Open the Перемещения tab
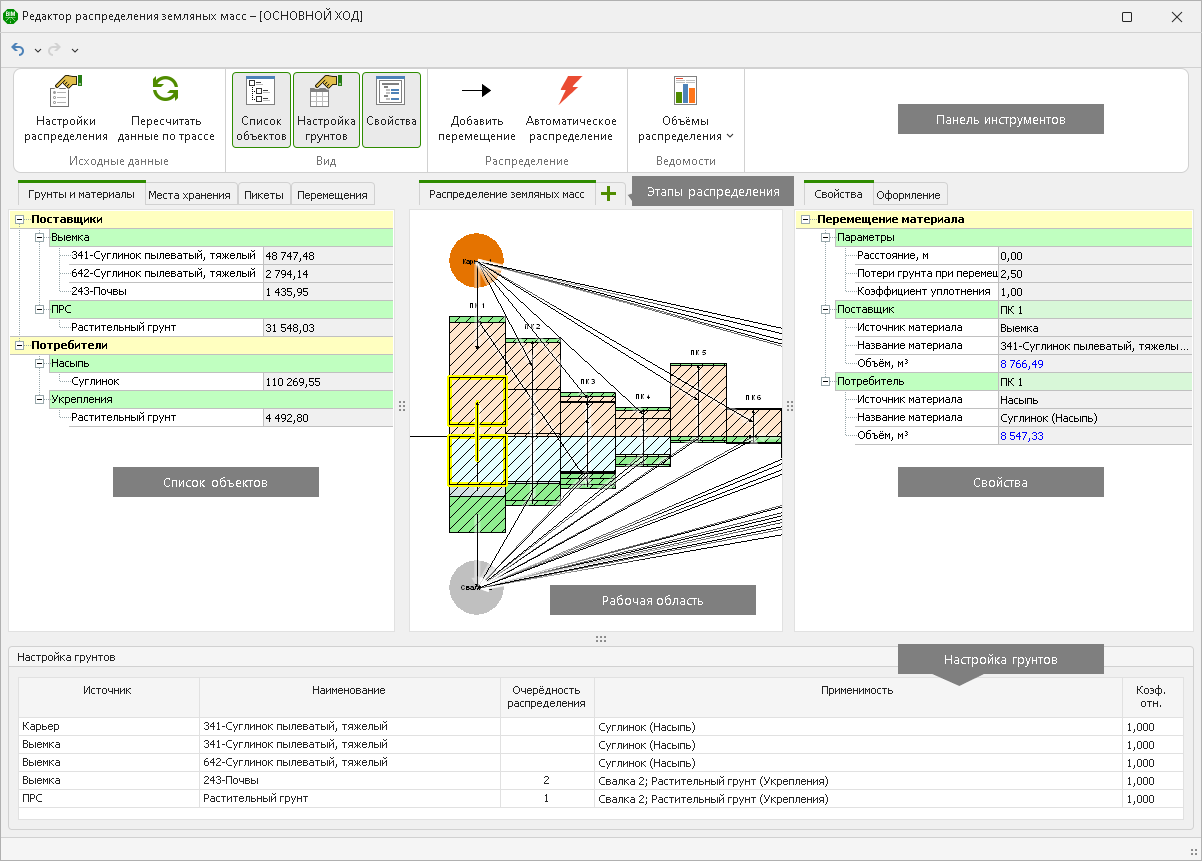 point(332,195)
